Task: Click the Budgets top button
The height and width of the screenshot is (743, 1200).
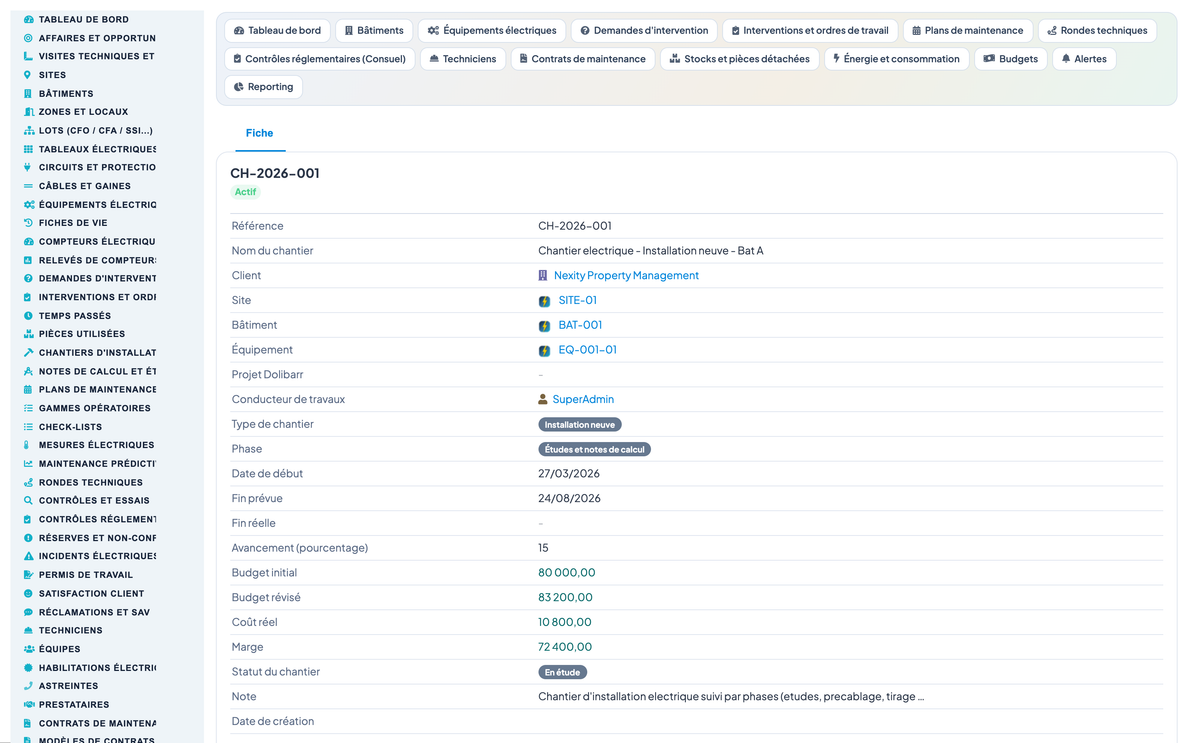Action: [1011, 59]
